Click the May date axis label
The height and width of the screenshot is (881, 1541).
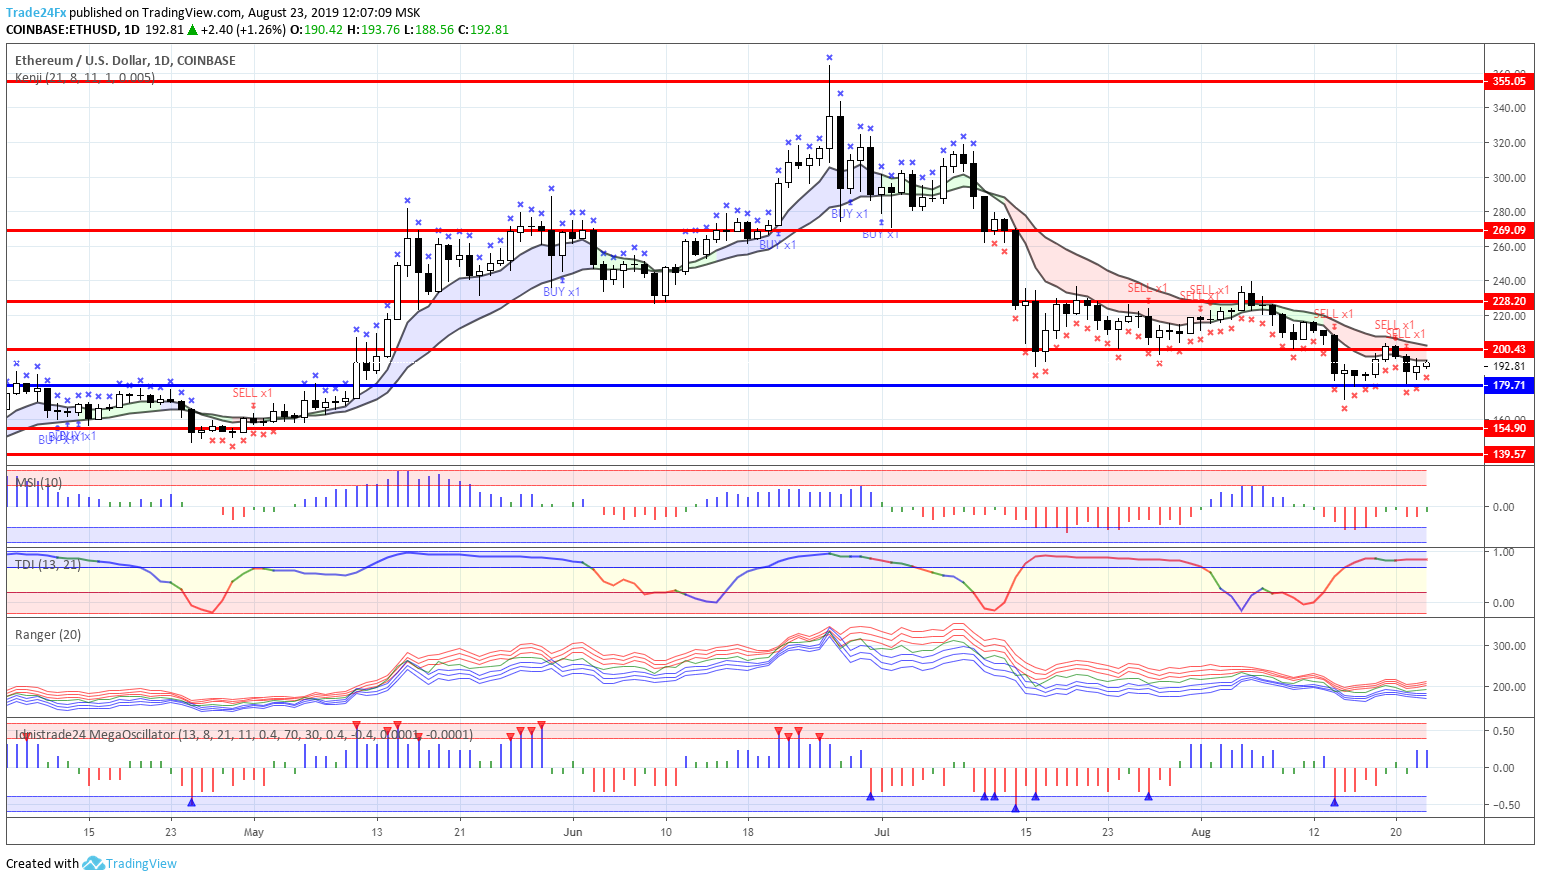point(254,832)
